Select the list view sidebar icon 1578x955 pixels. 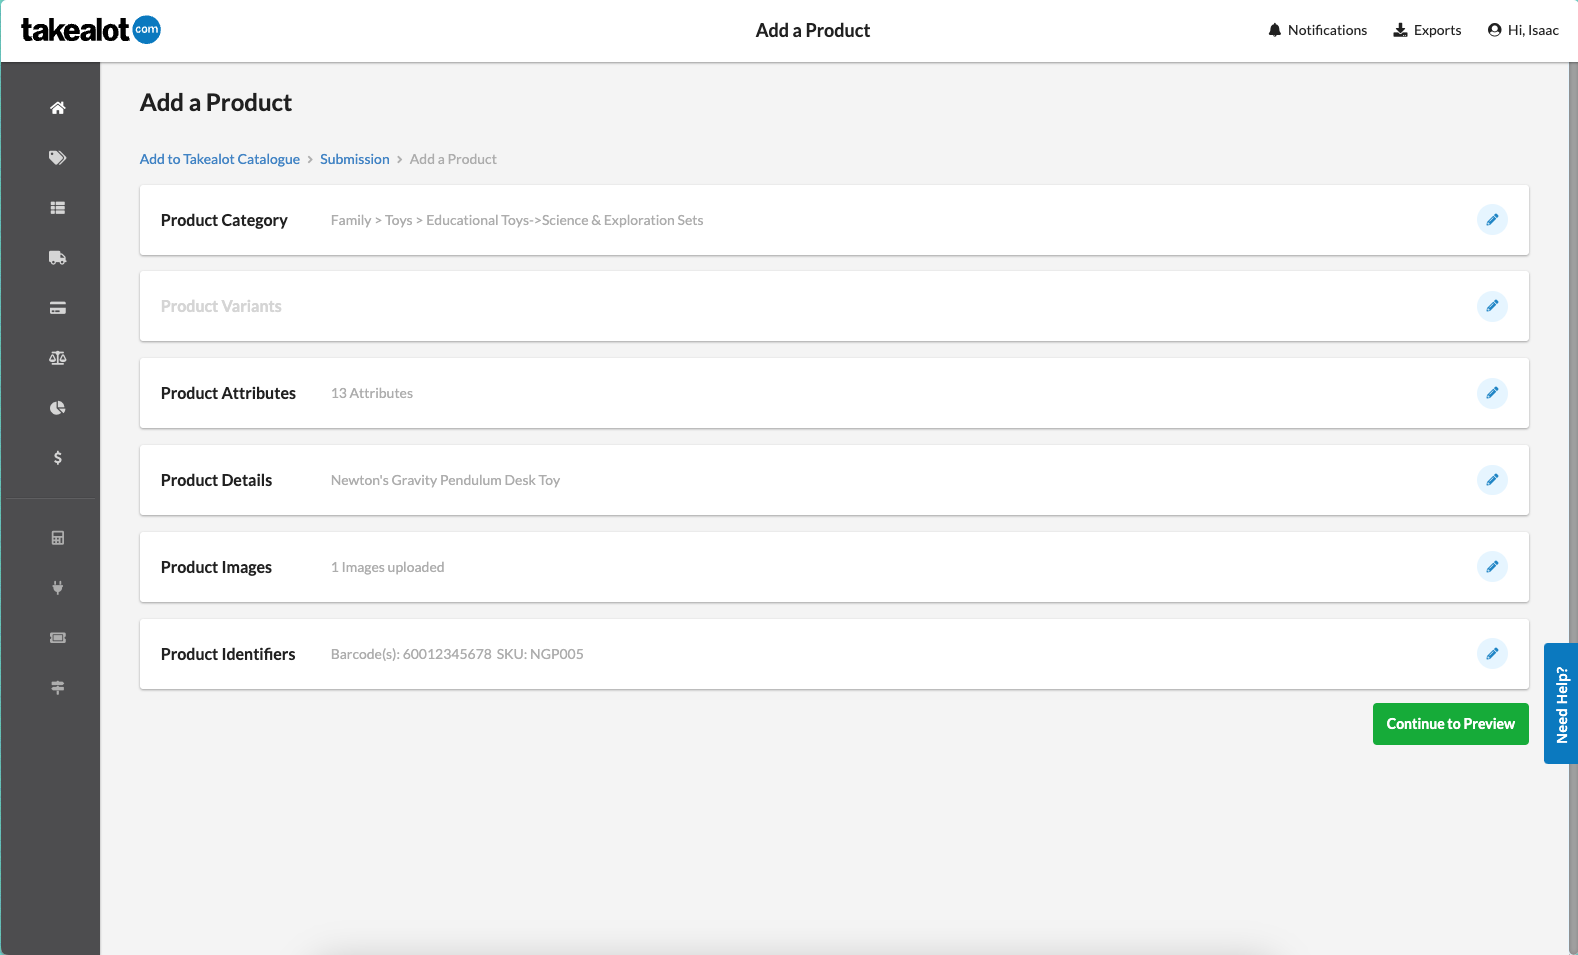(58, 208)
